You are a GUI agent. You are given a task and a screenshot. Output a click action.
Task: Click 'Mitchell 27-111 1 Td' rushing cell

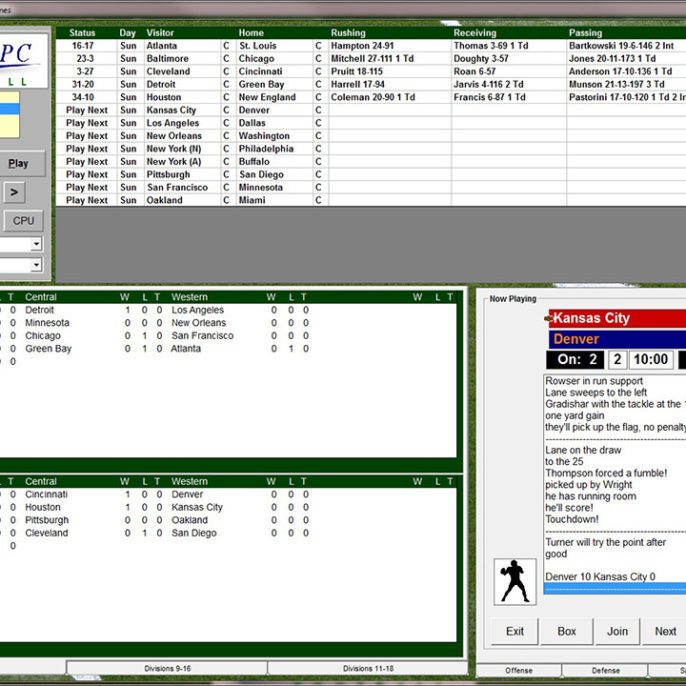(390, 59)
